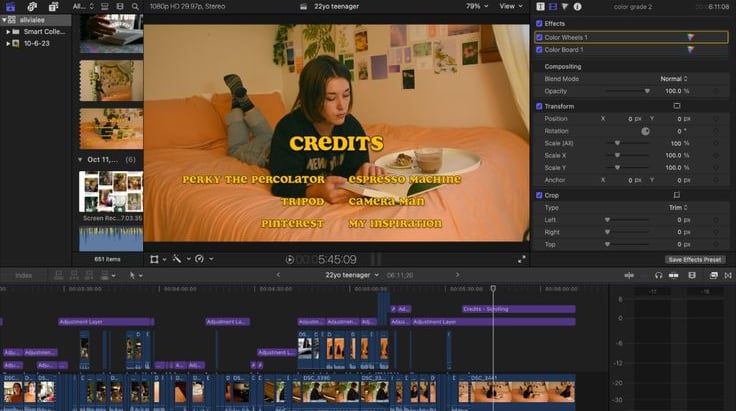736x411 pixels.
Task: Show the Effects browser icon
Action: click(x=713, y=275)
